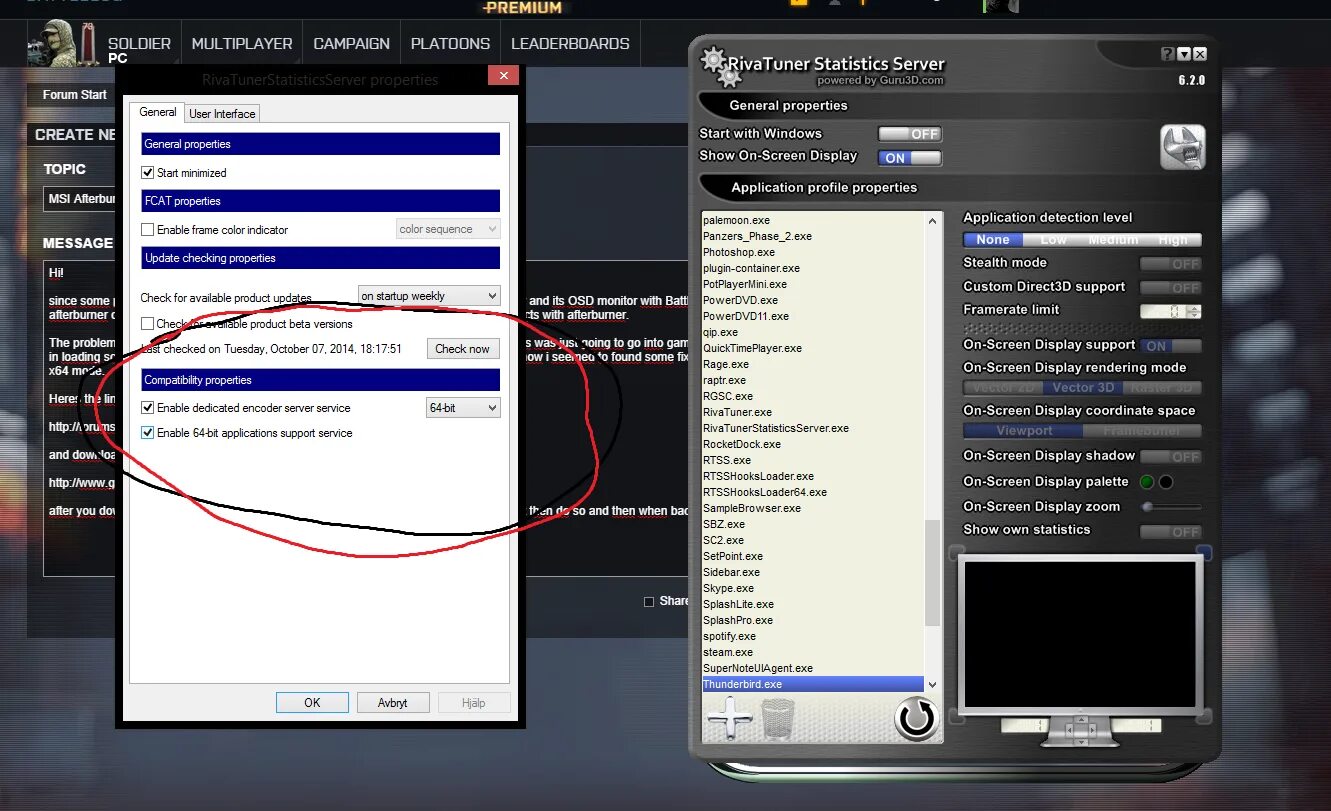1331x811 pixels.
Task: Open the 64-bit encoder service dropdown
Action: [x=463, y=408]
